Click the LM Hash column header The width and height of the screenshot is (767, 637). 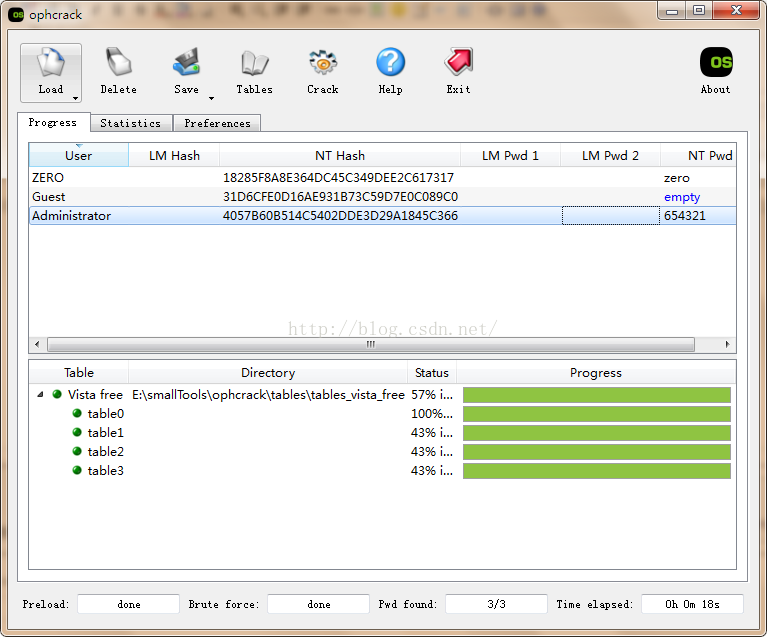pyautogui.click(x=174, y=156)
